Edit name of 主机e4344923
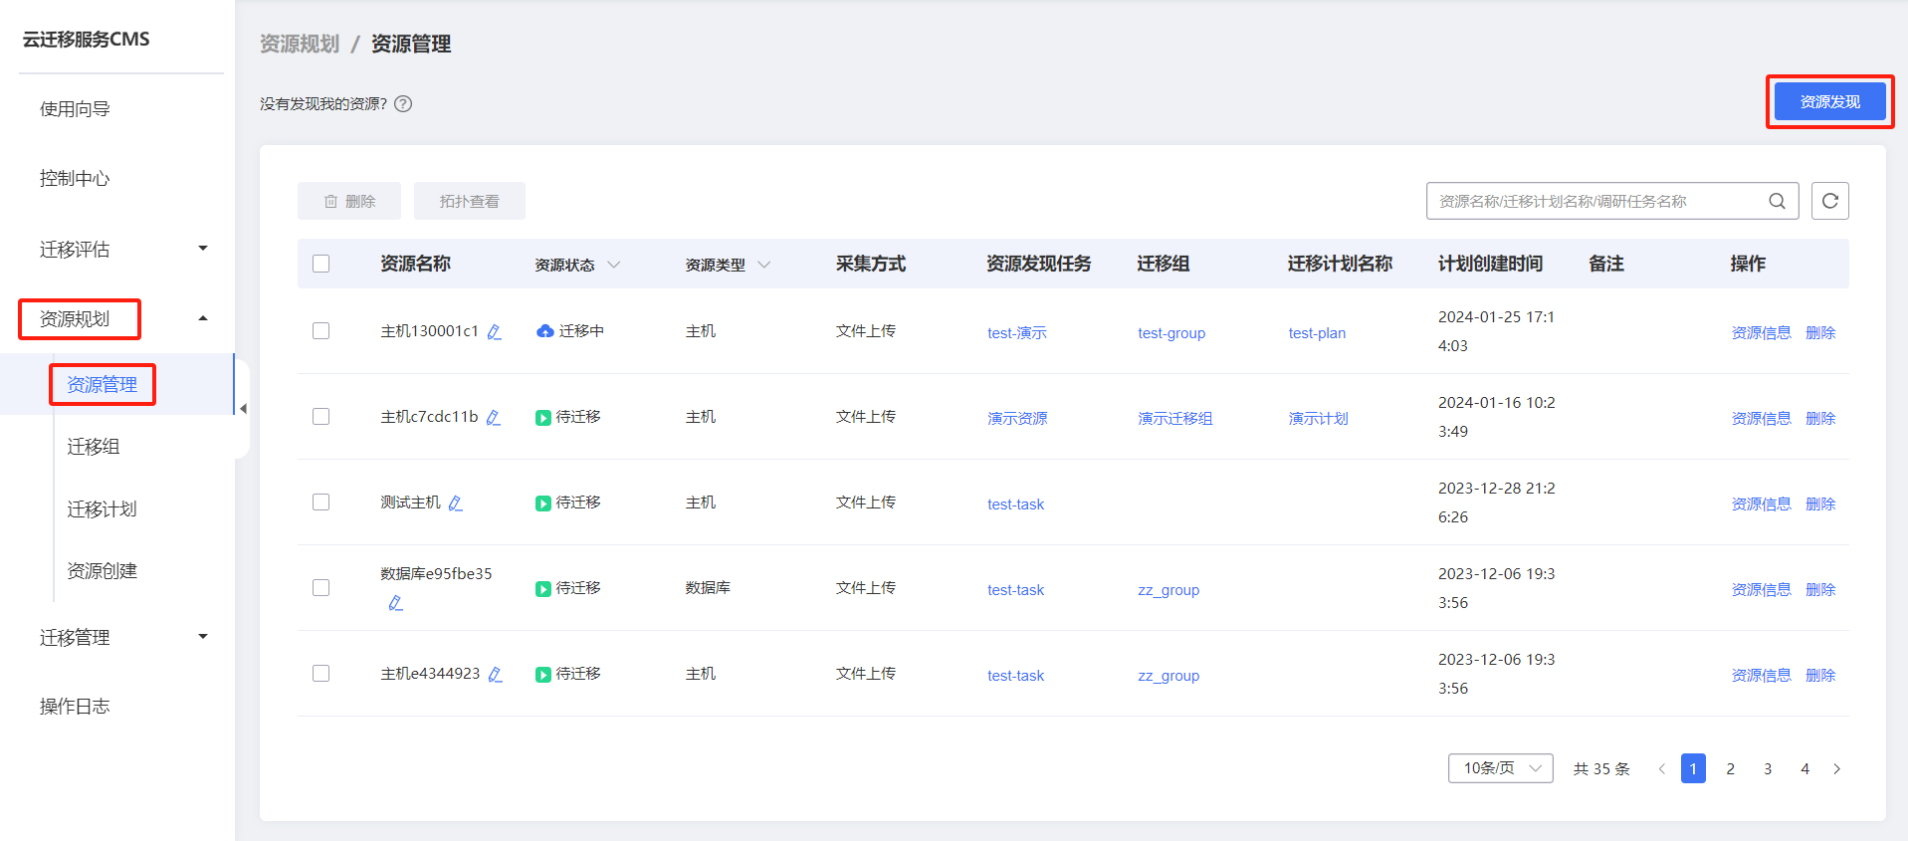Viewport: 1908px width, 841px height. pyautogui.click(x=495, y=675)
